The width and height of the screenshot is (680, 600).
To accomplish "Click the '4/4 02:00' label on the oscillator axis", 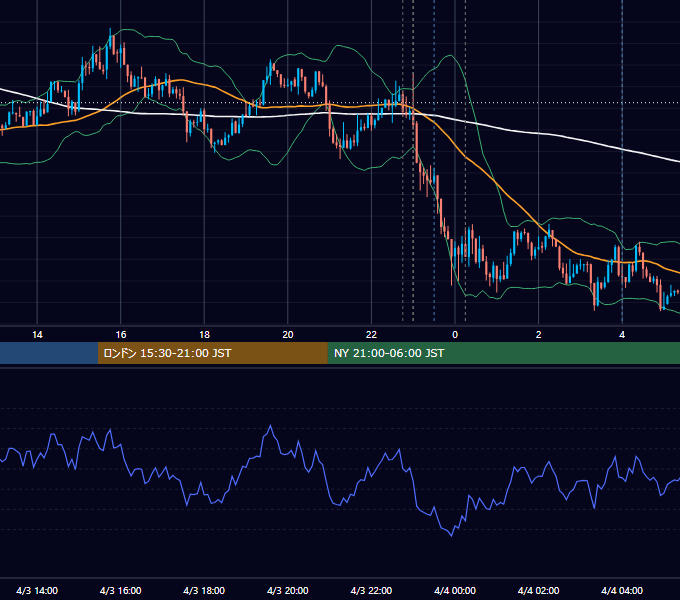I will [x=539, y=590].
